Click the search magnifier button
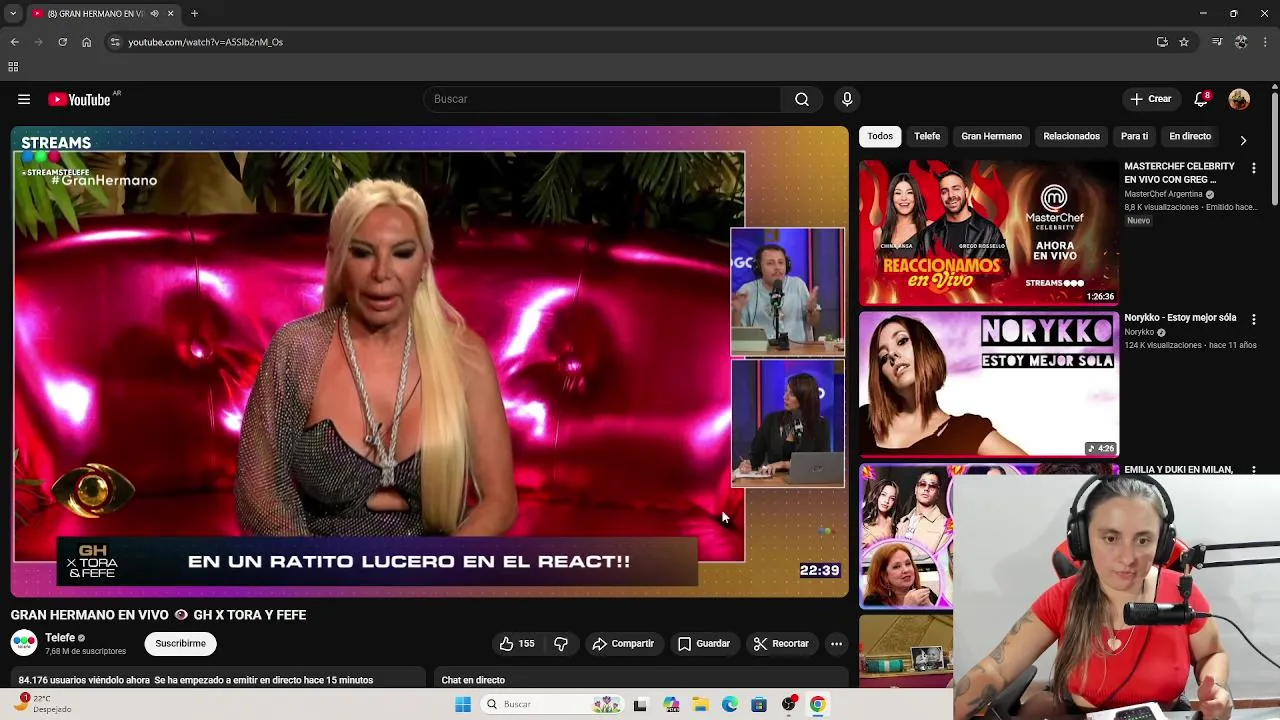Screen dimensions: 1280x720 (802, 99)
